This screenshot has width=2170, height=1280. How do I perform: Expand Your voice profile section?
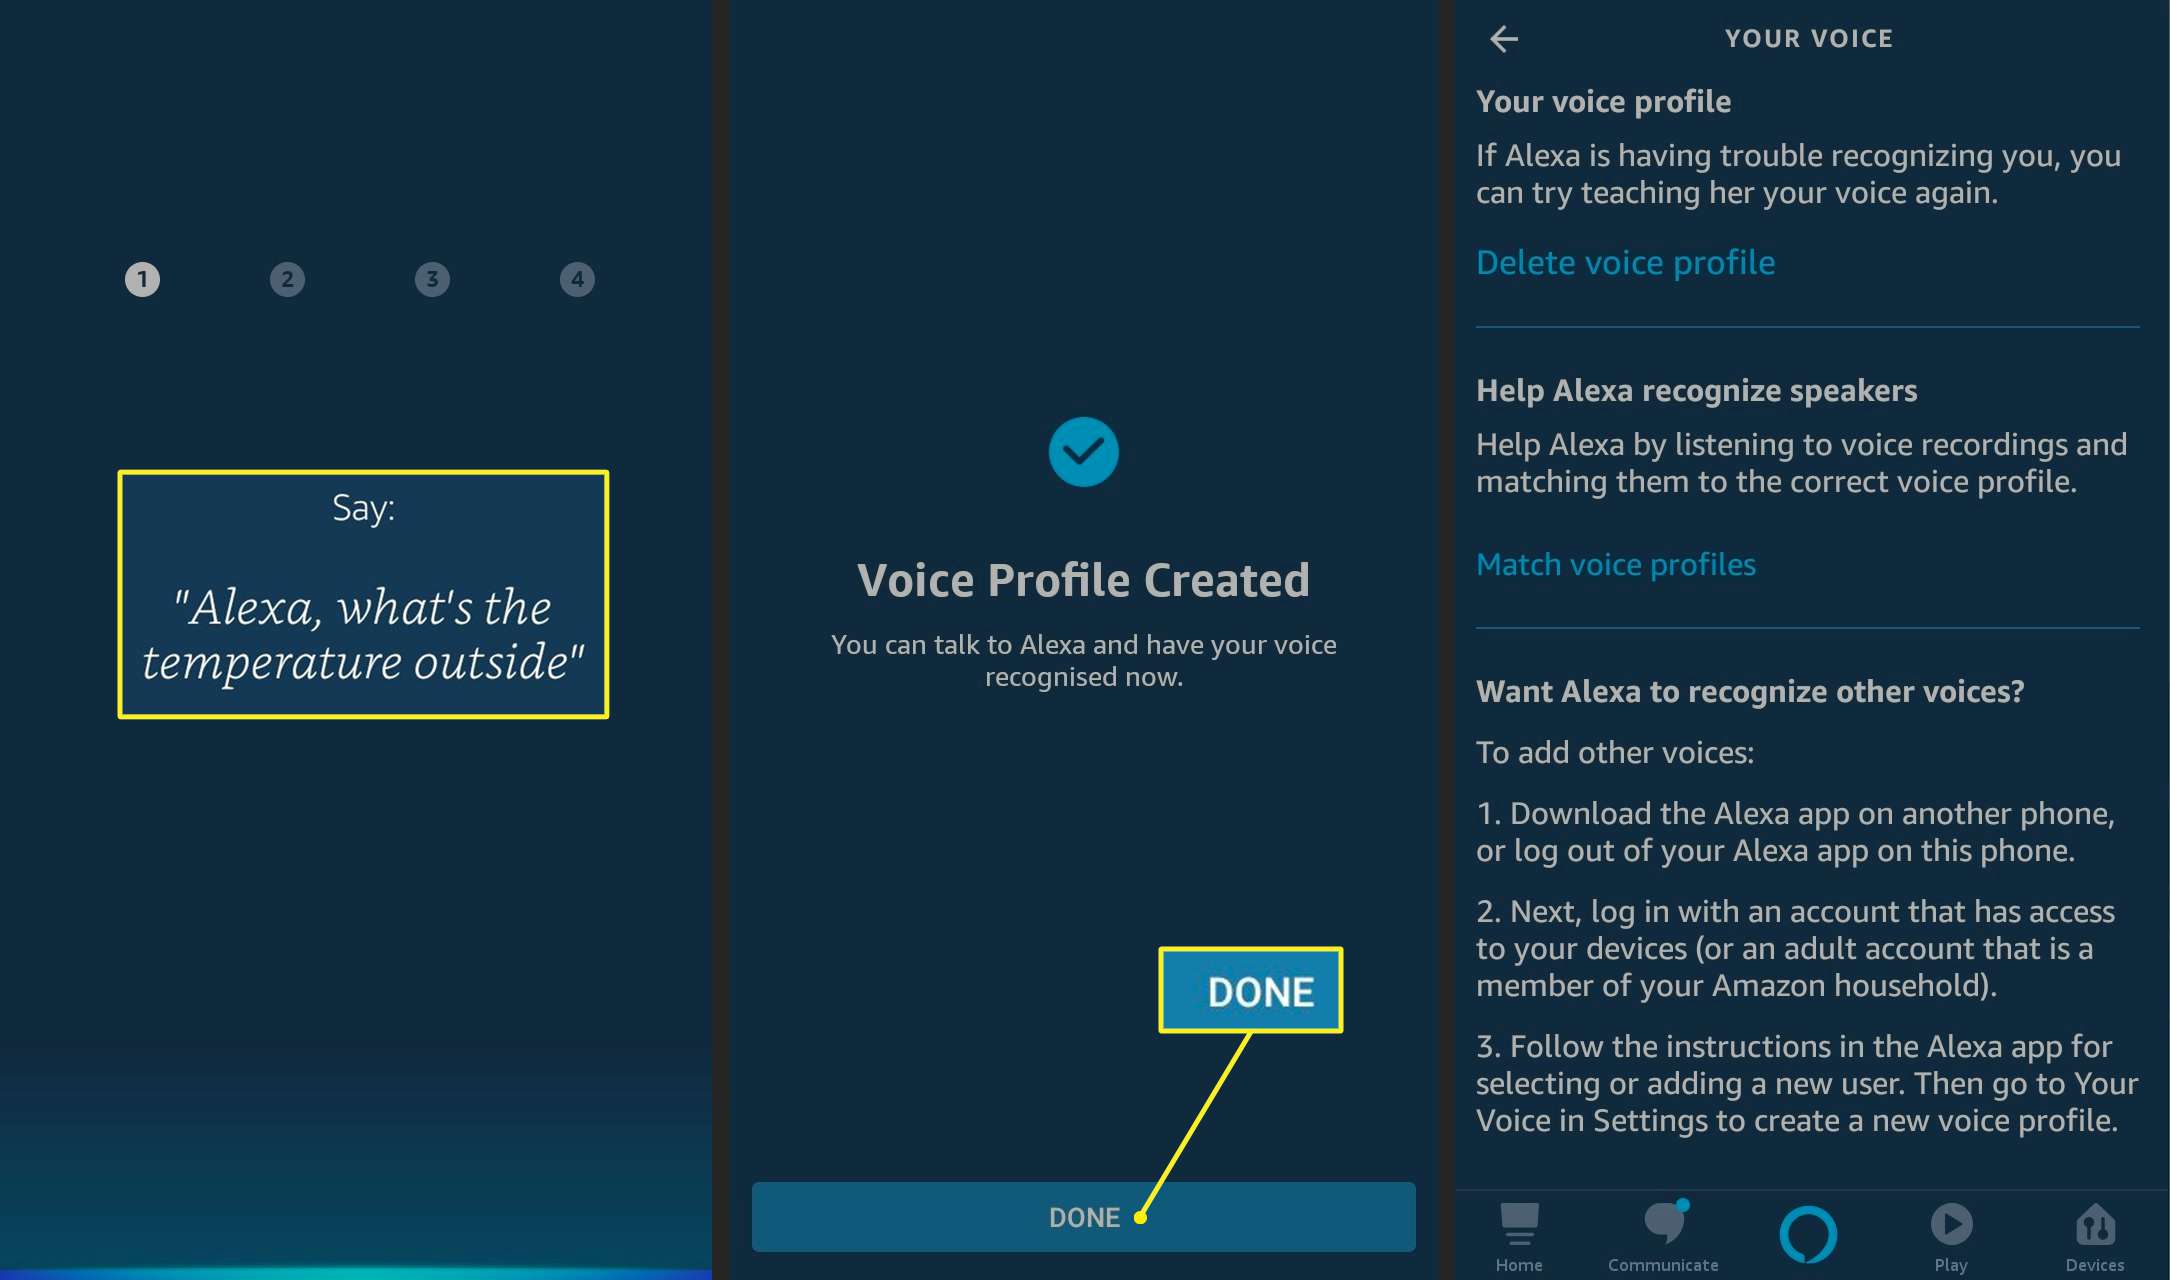1624,99
